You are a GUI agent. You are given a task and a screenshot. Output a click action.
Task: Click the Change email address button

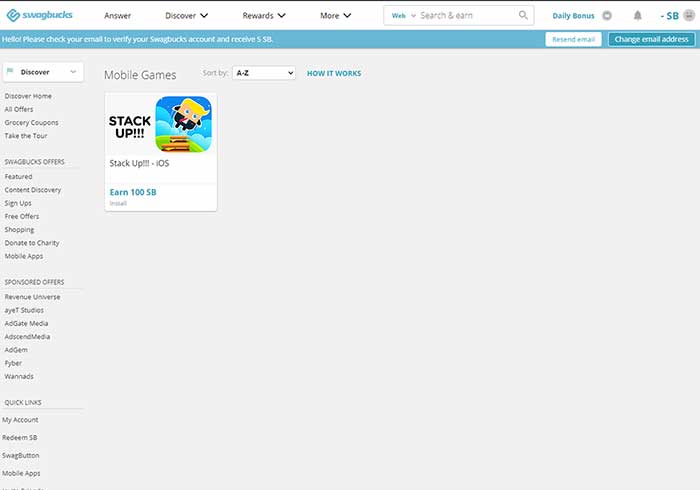tap(651, 39)
